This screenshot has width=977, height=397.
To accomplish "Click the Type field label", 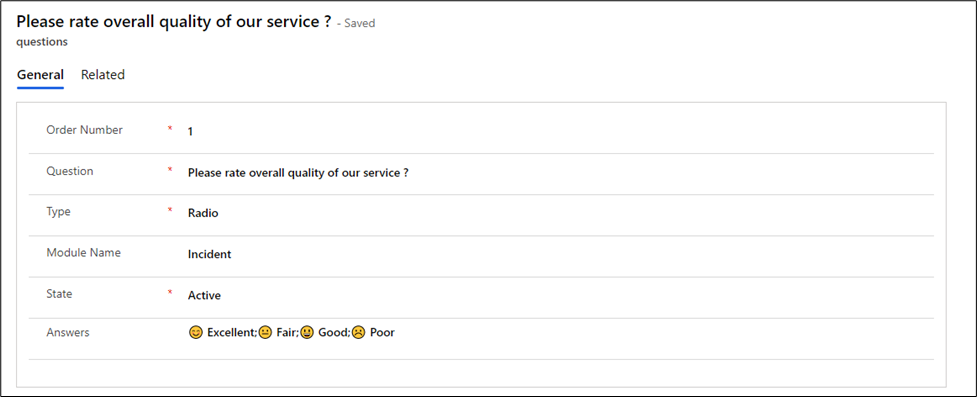I will [59, 212].
